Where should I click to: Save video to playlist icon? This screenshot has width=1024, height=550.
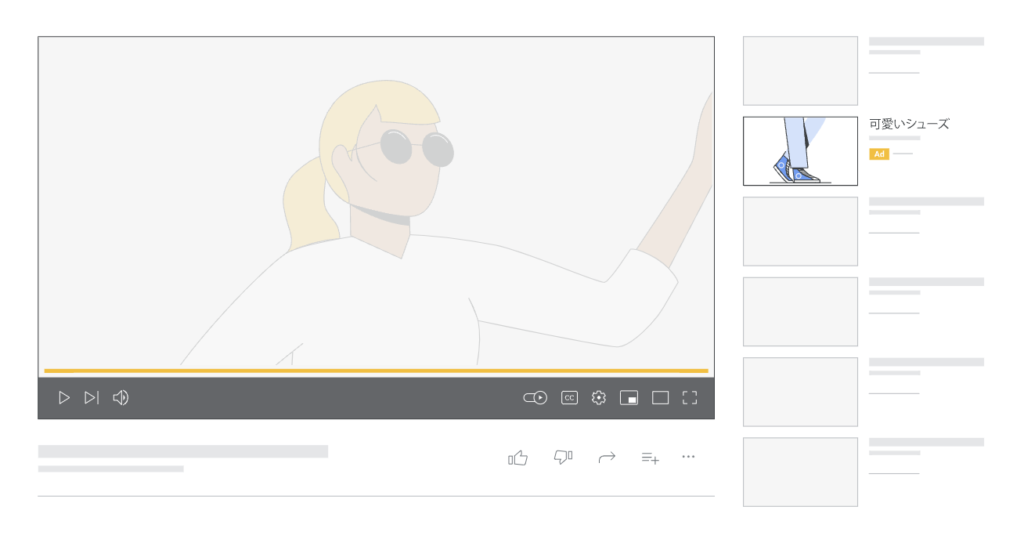pos(650,458)
